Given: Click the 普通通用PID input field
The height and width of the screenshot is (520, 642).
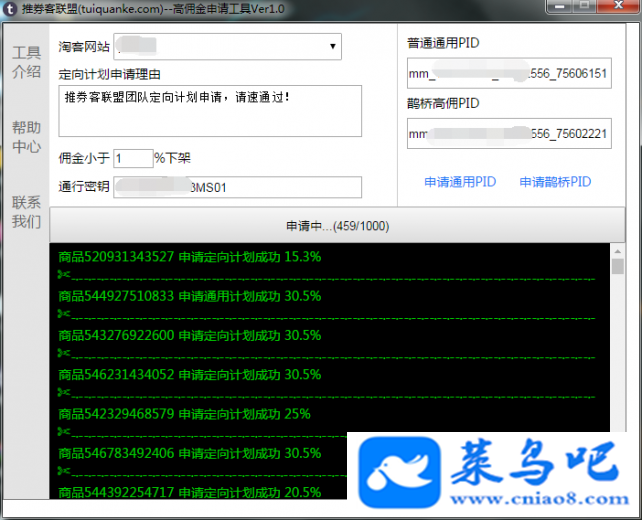Looking at the screenshot, I should click(x=509, y=73).
